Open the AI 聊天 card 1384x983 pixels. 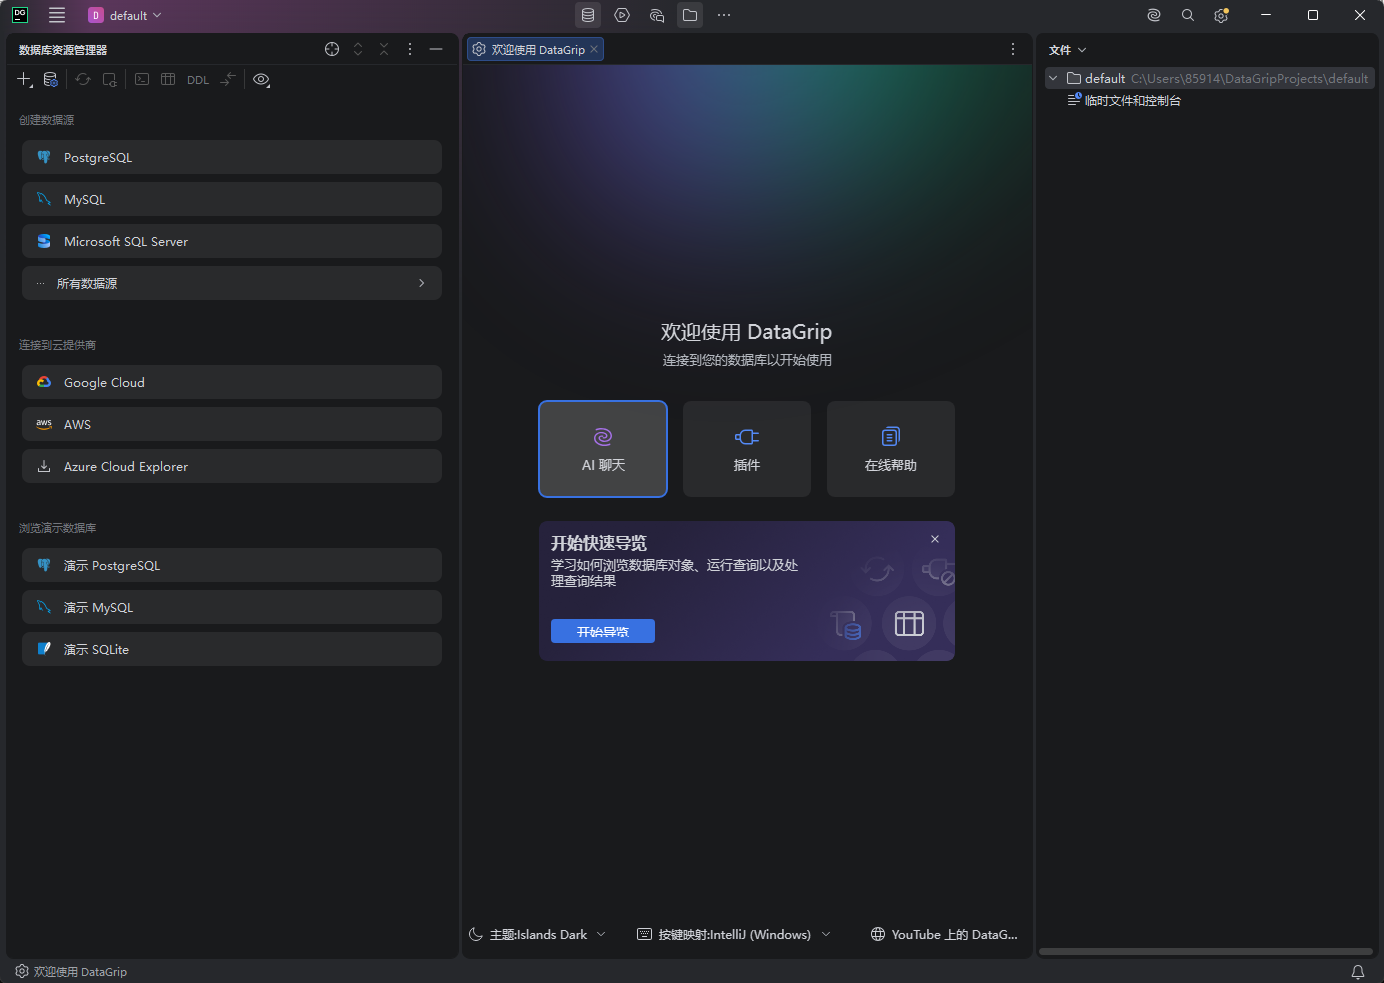603,449
